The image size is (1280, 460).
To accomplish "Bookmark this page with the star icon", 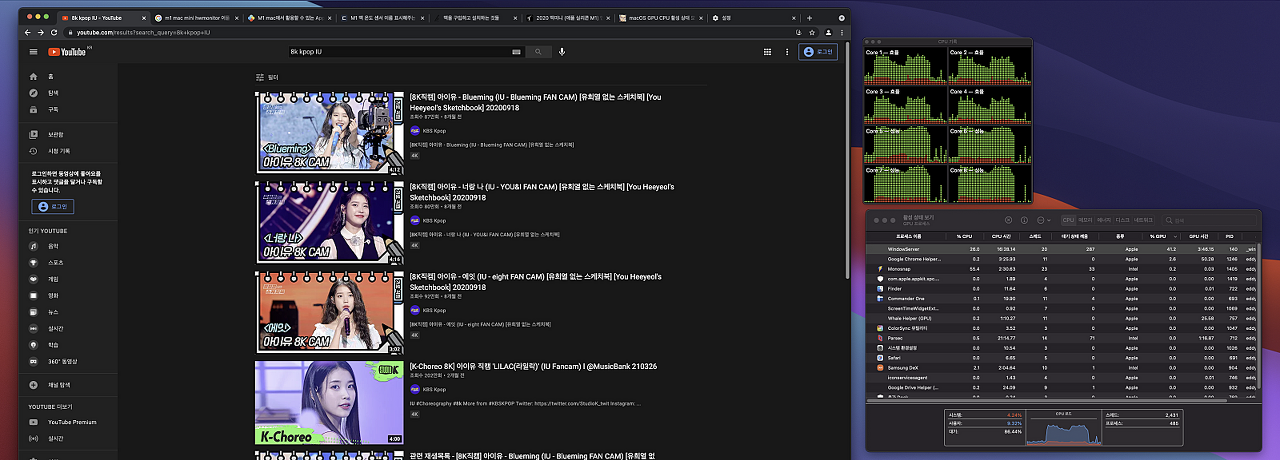I will tap(812, 32).
